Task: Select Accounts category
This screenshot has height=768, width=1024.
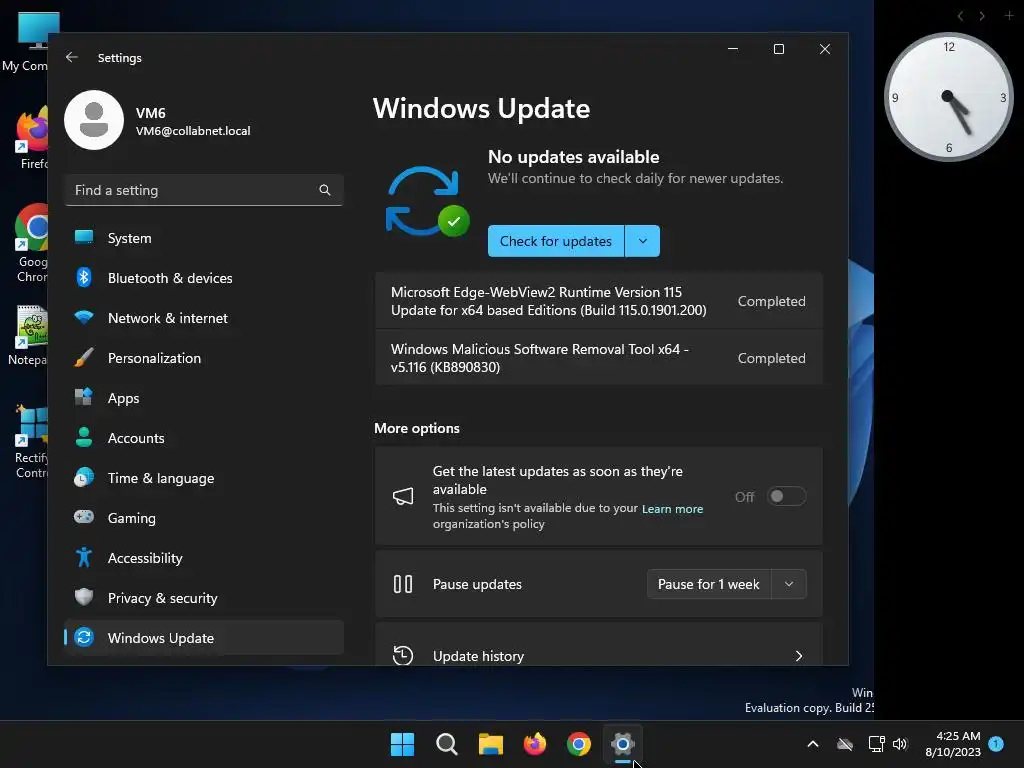Action: click(204, 438)
